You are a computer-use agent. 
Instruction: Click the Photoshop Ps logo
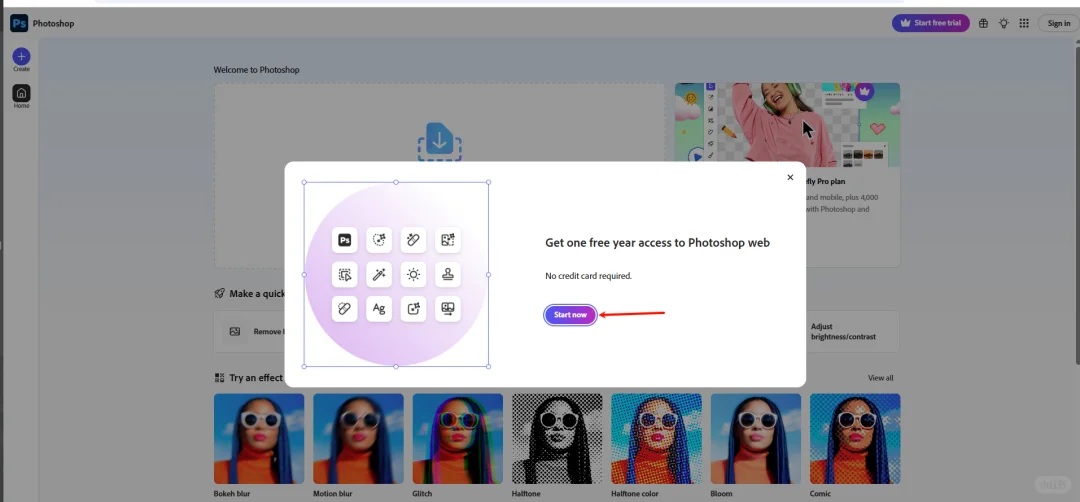19,23
